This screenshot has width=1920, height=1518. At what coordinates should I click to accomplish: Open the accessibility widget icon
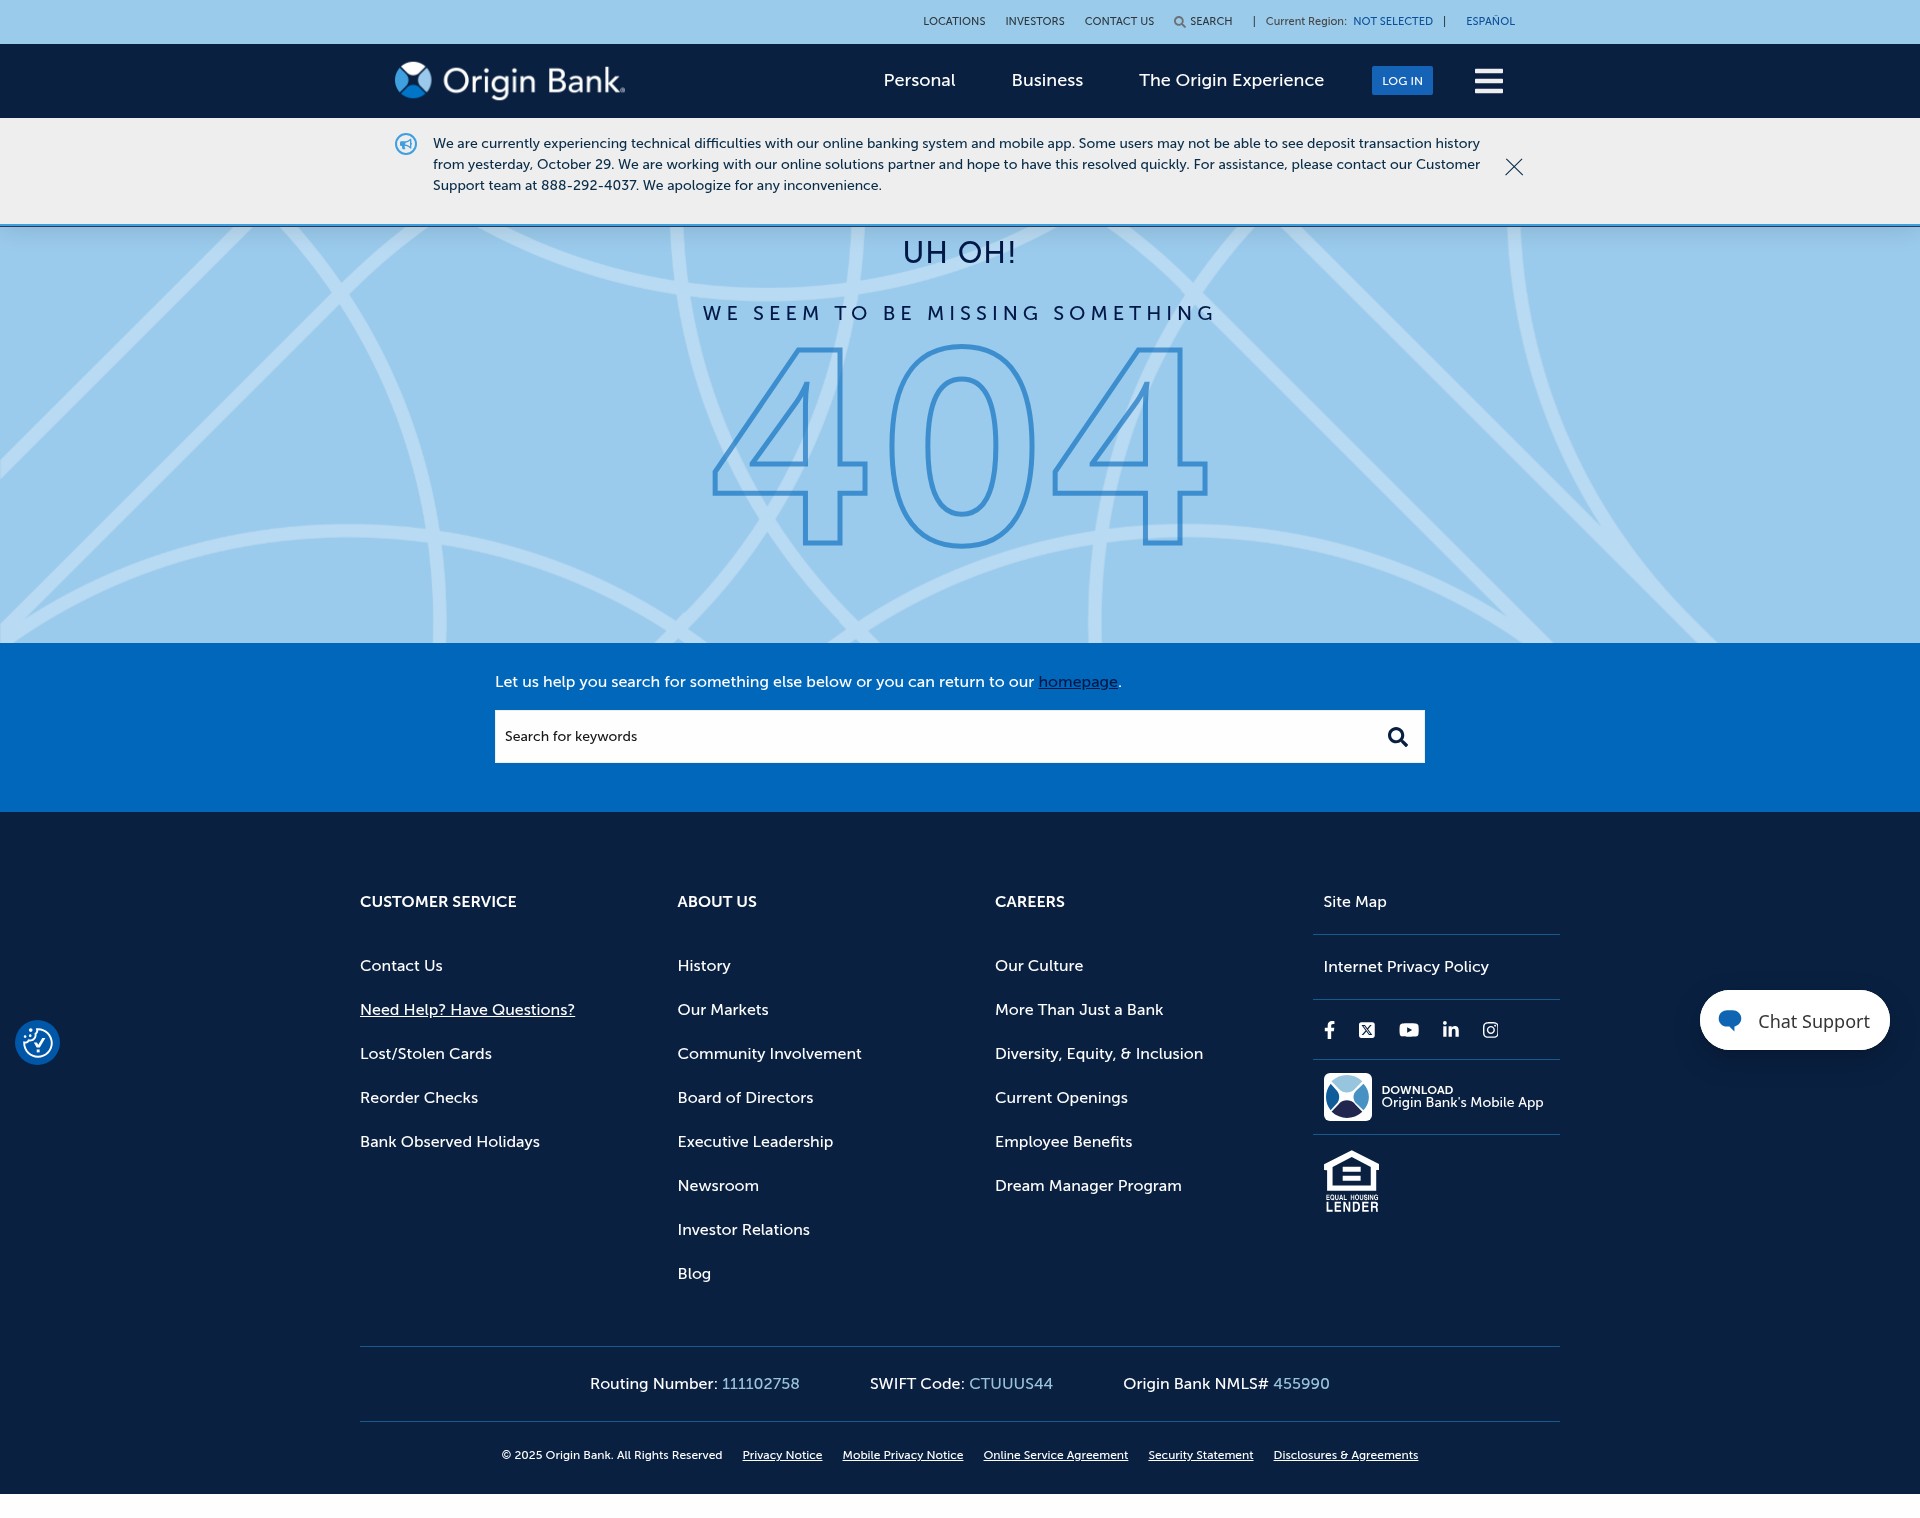click(37, 1043)
